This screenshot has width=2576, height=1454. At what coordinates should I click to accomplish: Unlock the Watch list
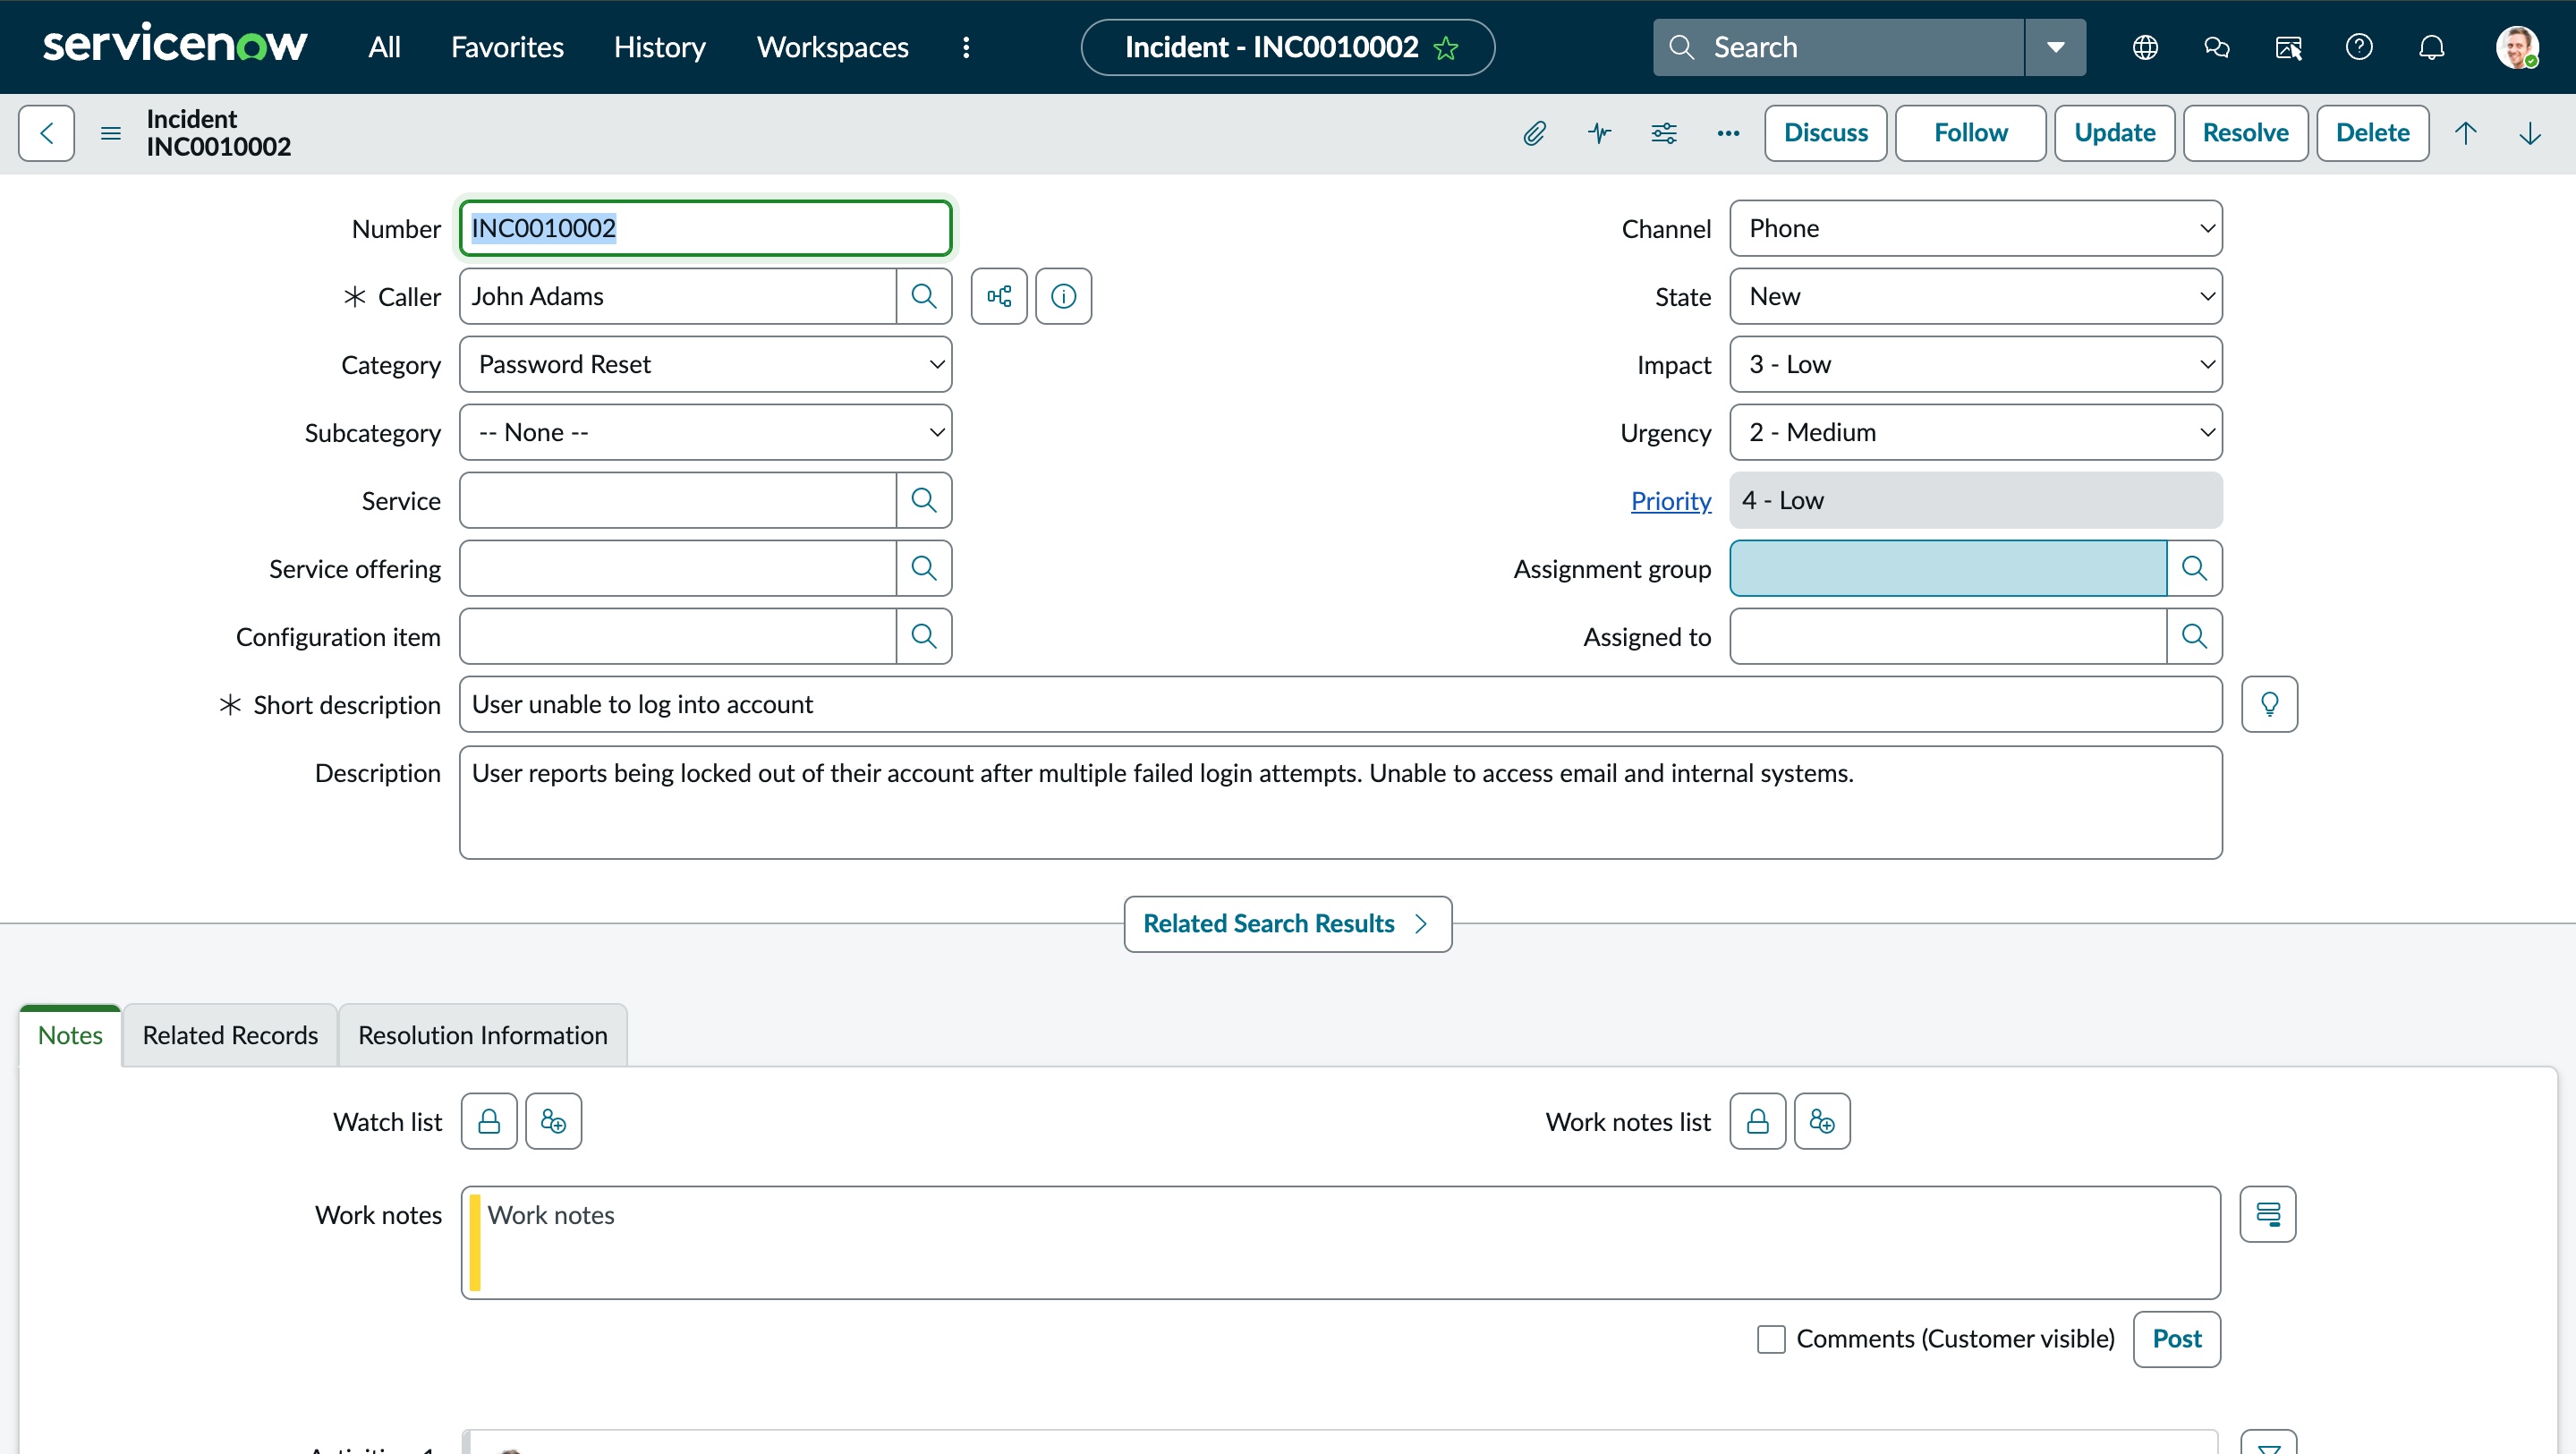[x=489, y=1121]
